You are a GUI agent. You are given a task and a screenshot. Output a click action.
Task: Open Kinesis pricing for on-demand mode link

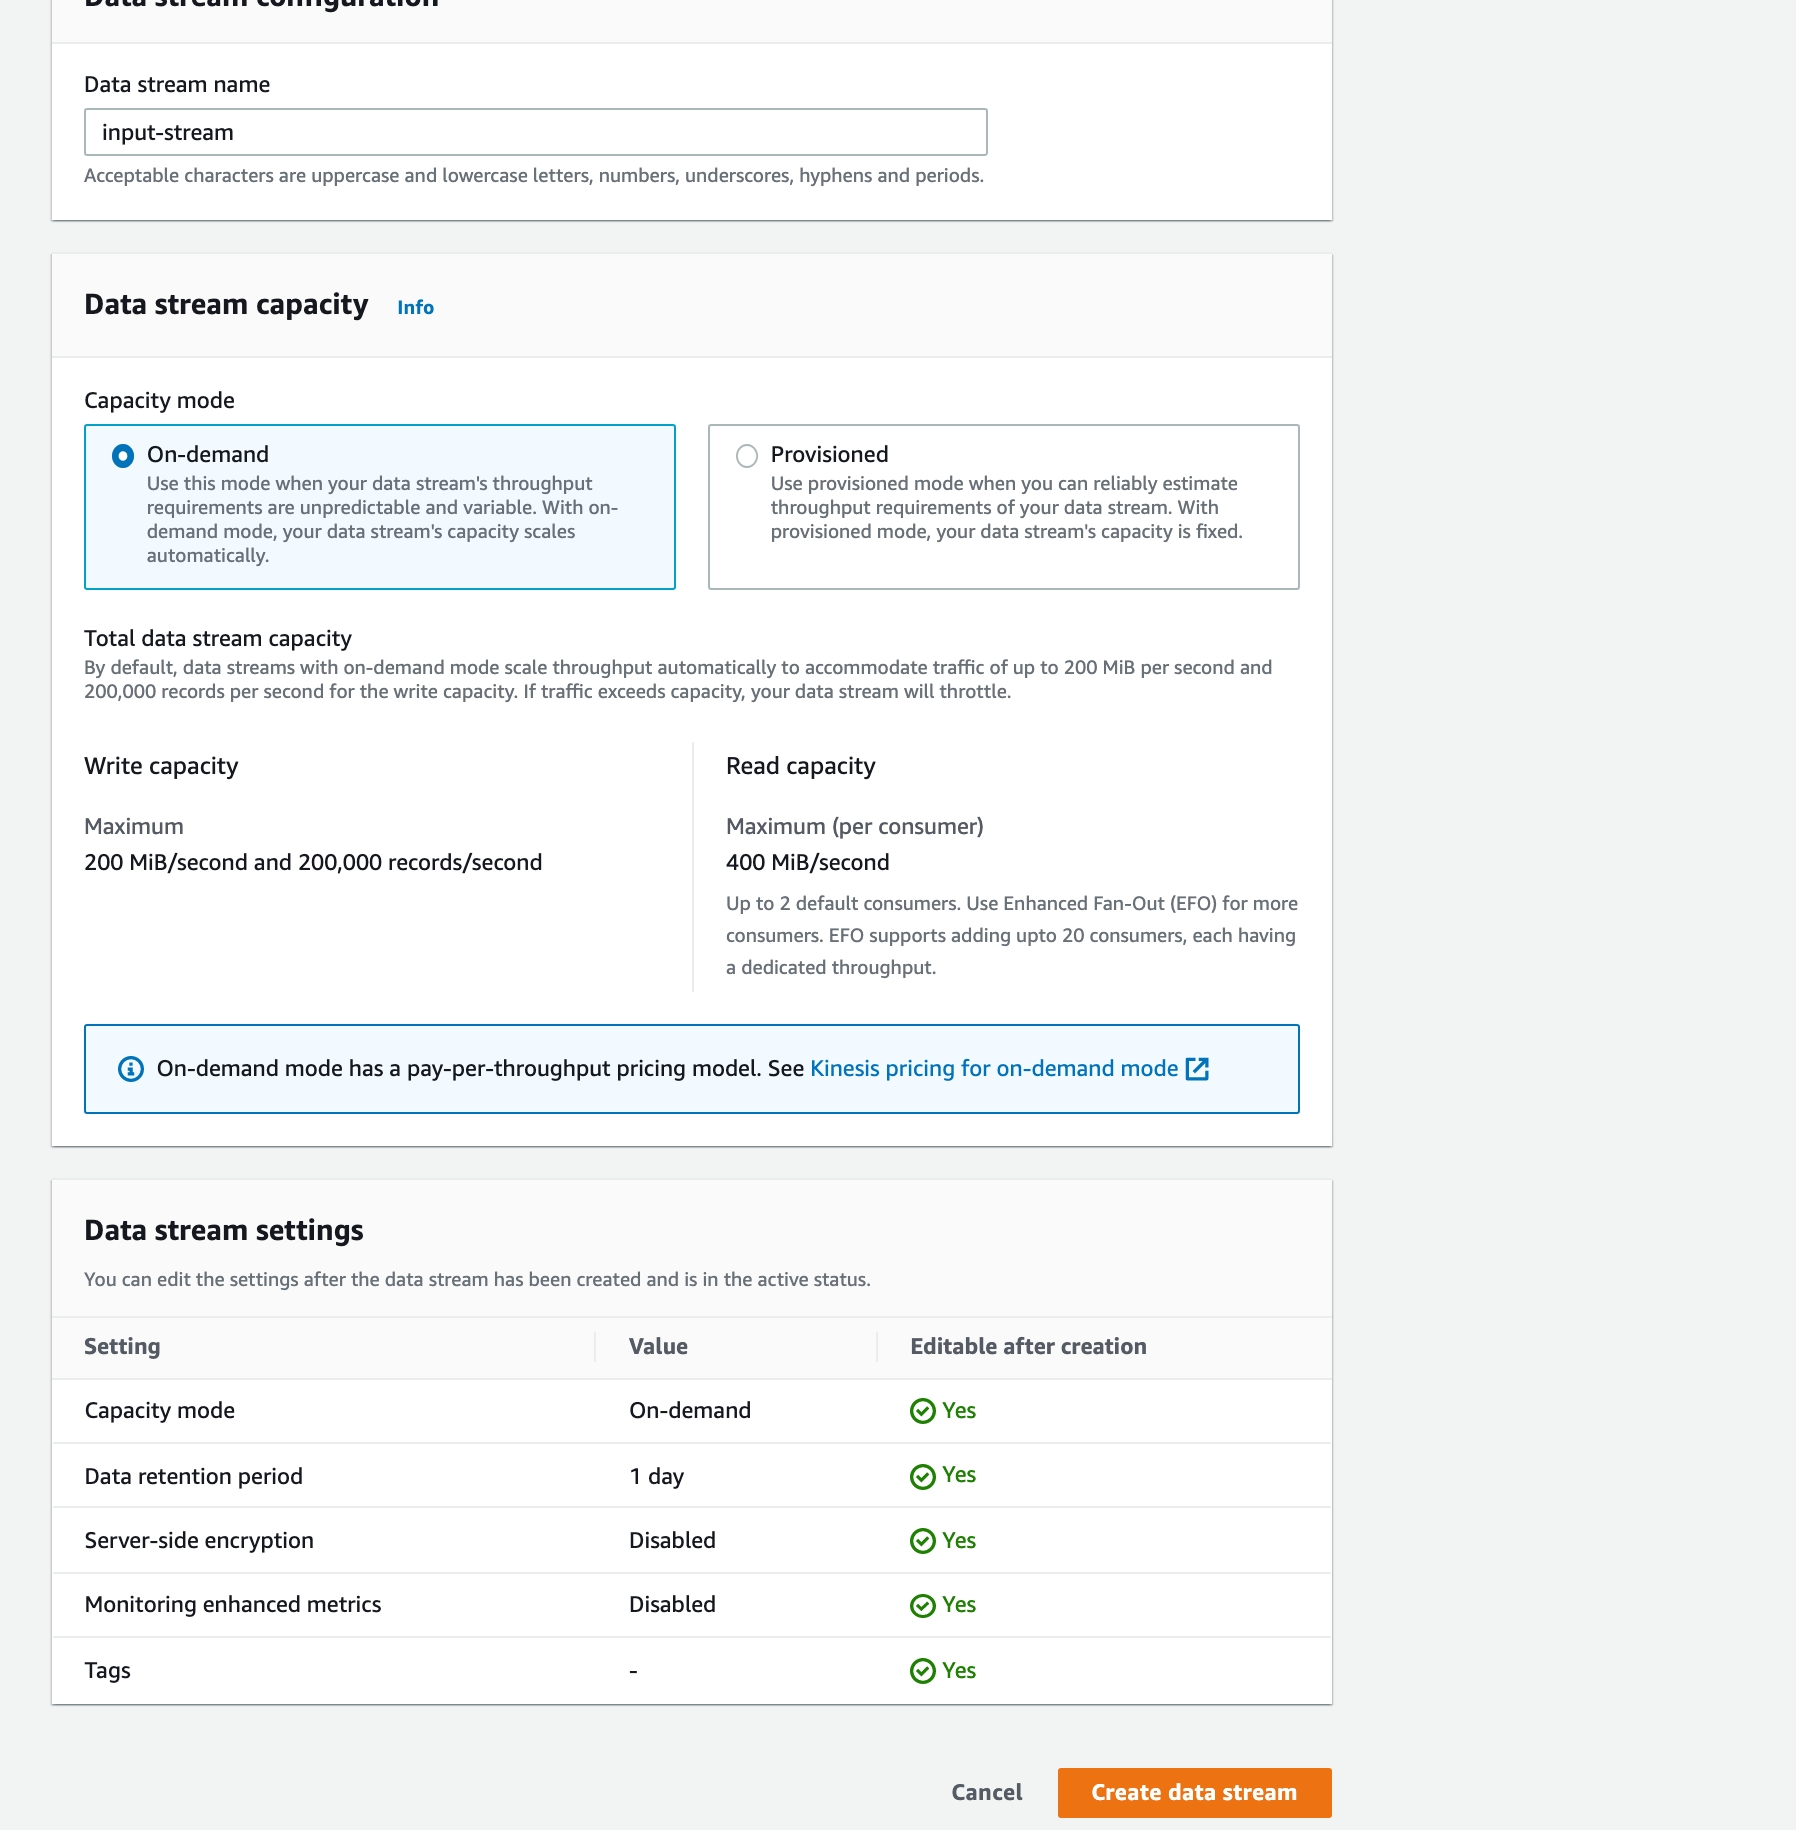[x=993, y=1069]
